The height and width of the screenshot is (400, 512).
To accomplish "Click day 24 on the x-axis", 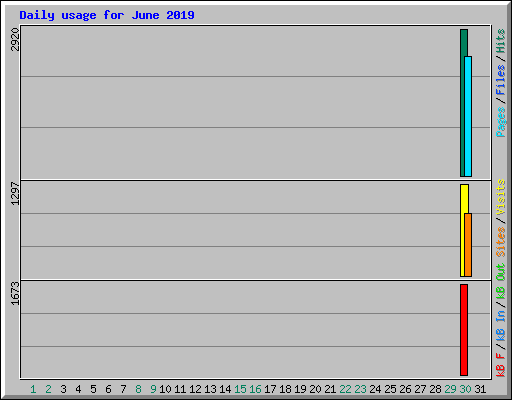I will 375,389.
